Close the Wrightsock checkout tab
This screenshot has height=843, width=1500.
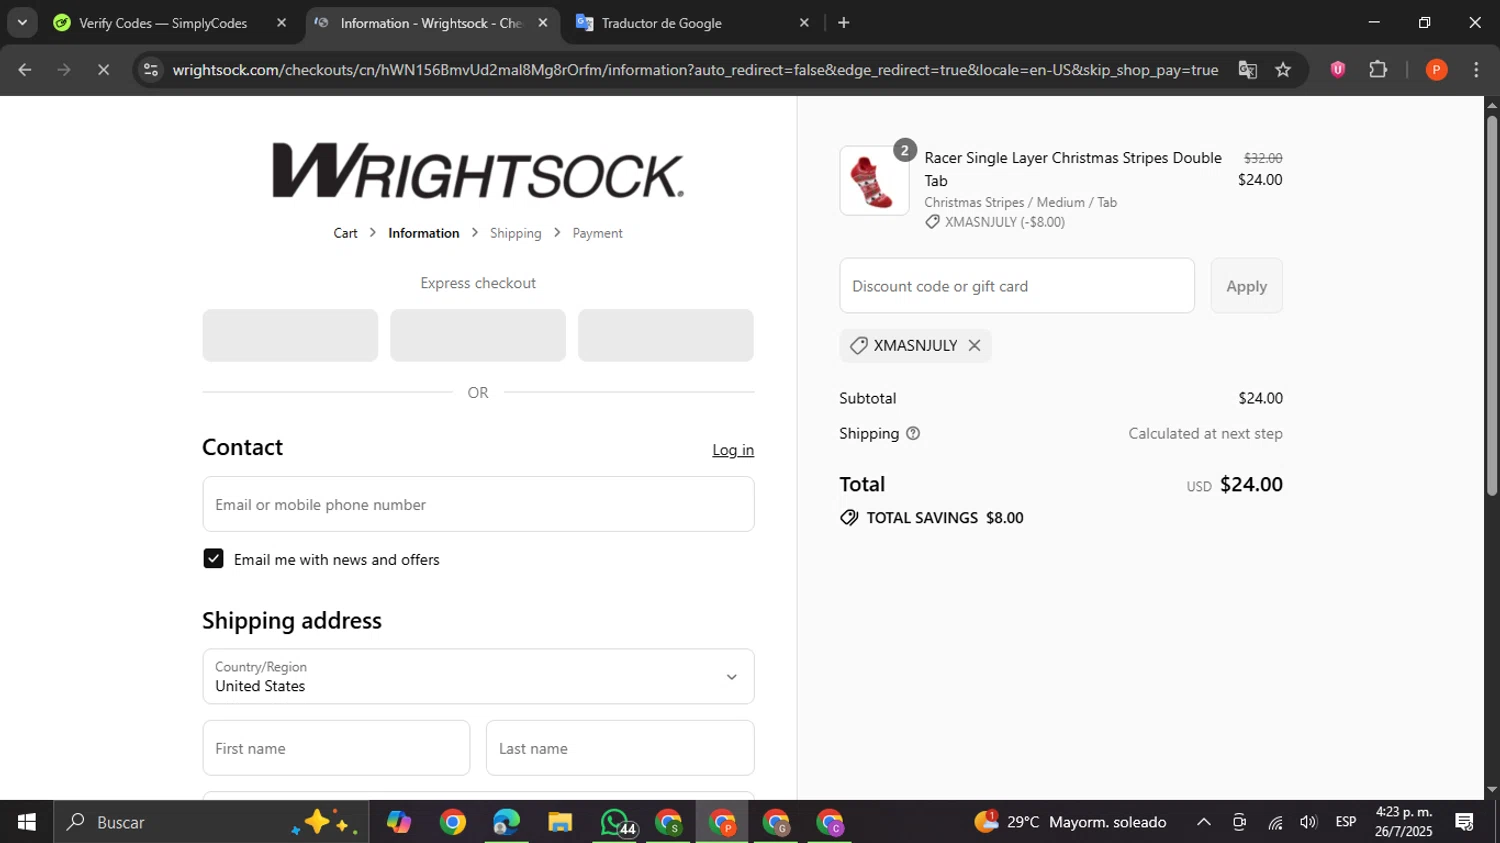point(543,23)
